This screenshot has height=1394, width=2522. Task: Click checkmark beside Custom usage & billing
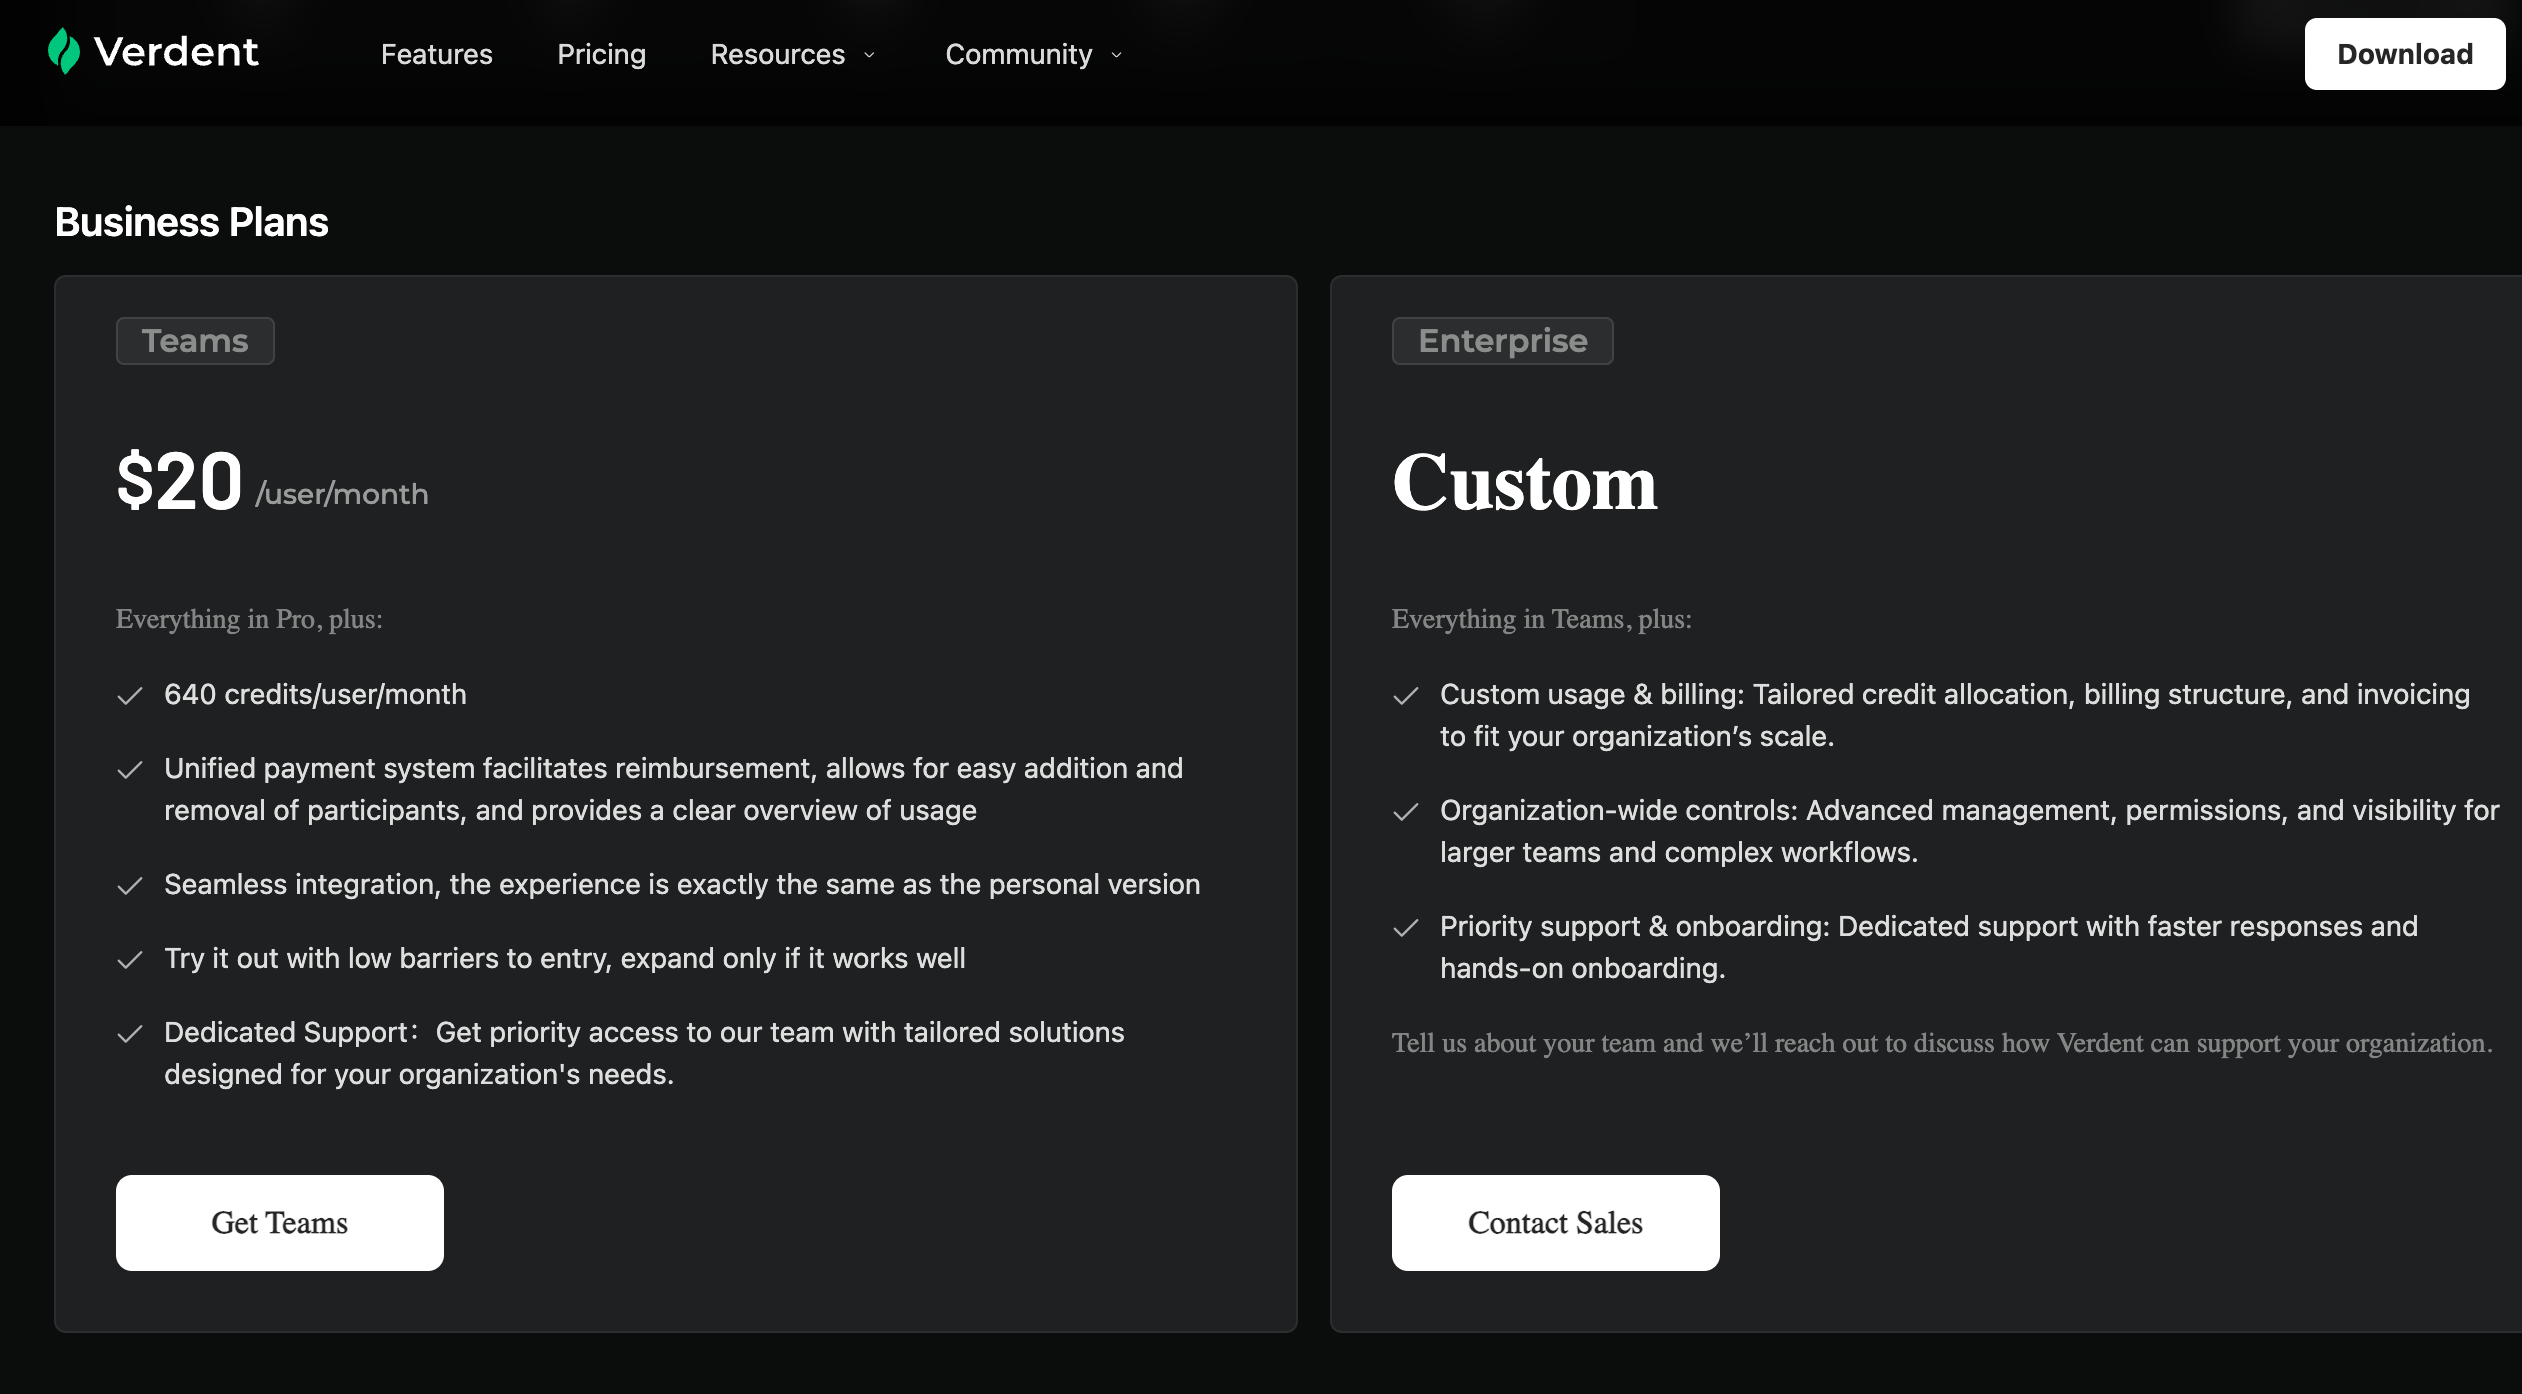(1406, 696)
